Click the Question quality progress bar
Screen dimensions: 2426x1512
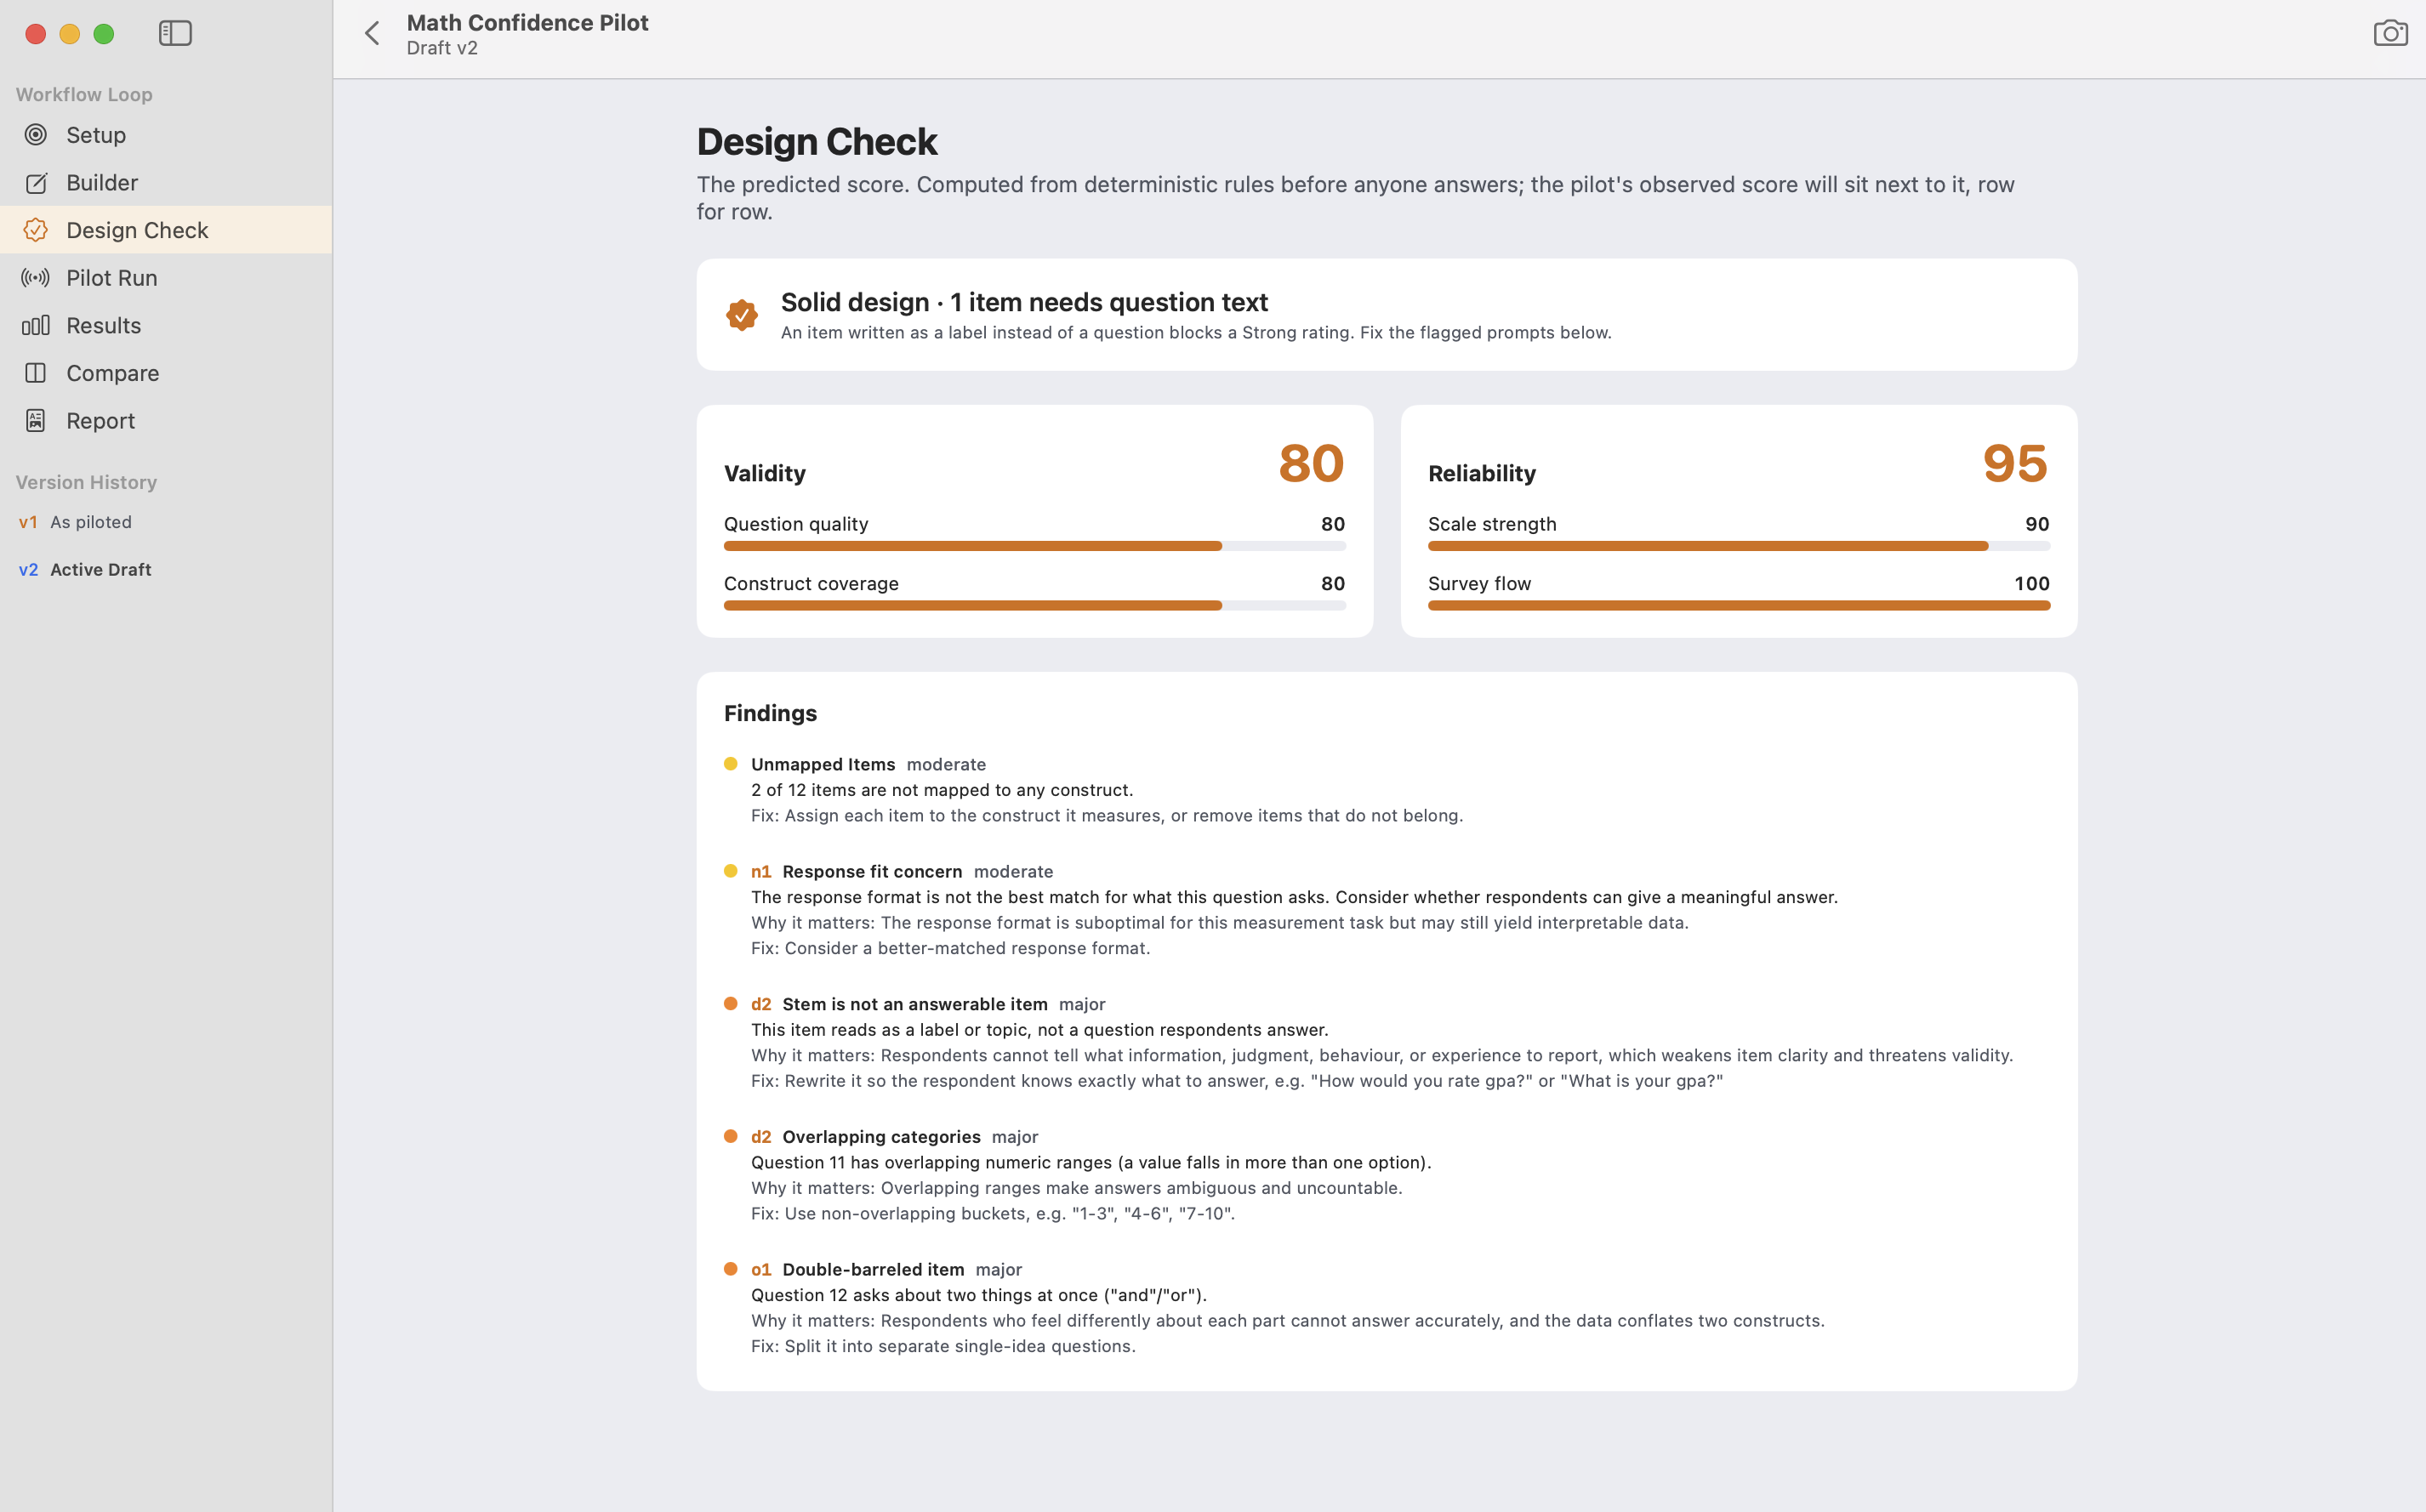click(x=1035, y=546)
